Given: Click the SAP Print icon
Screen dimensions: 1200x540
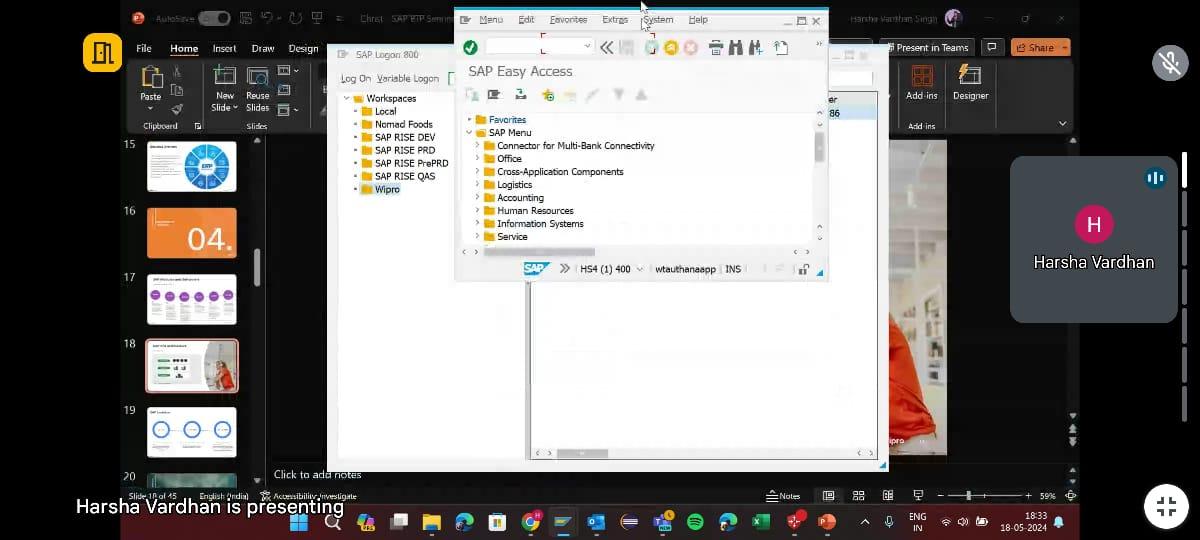Looking at the screenshot, I should pos(716,47).
